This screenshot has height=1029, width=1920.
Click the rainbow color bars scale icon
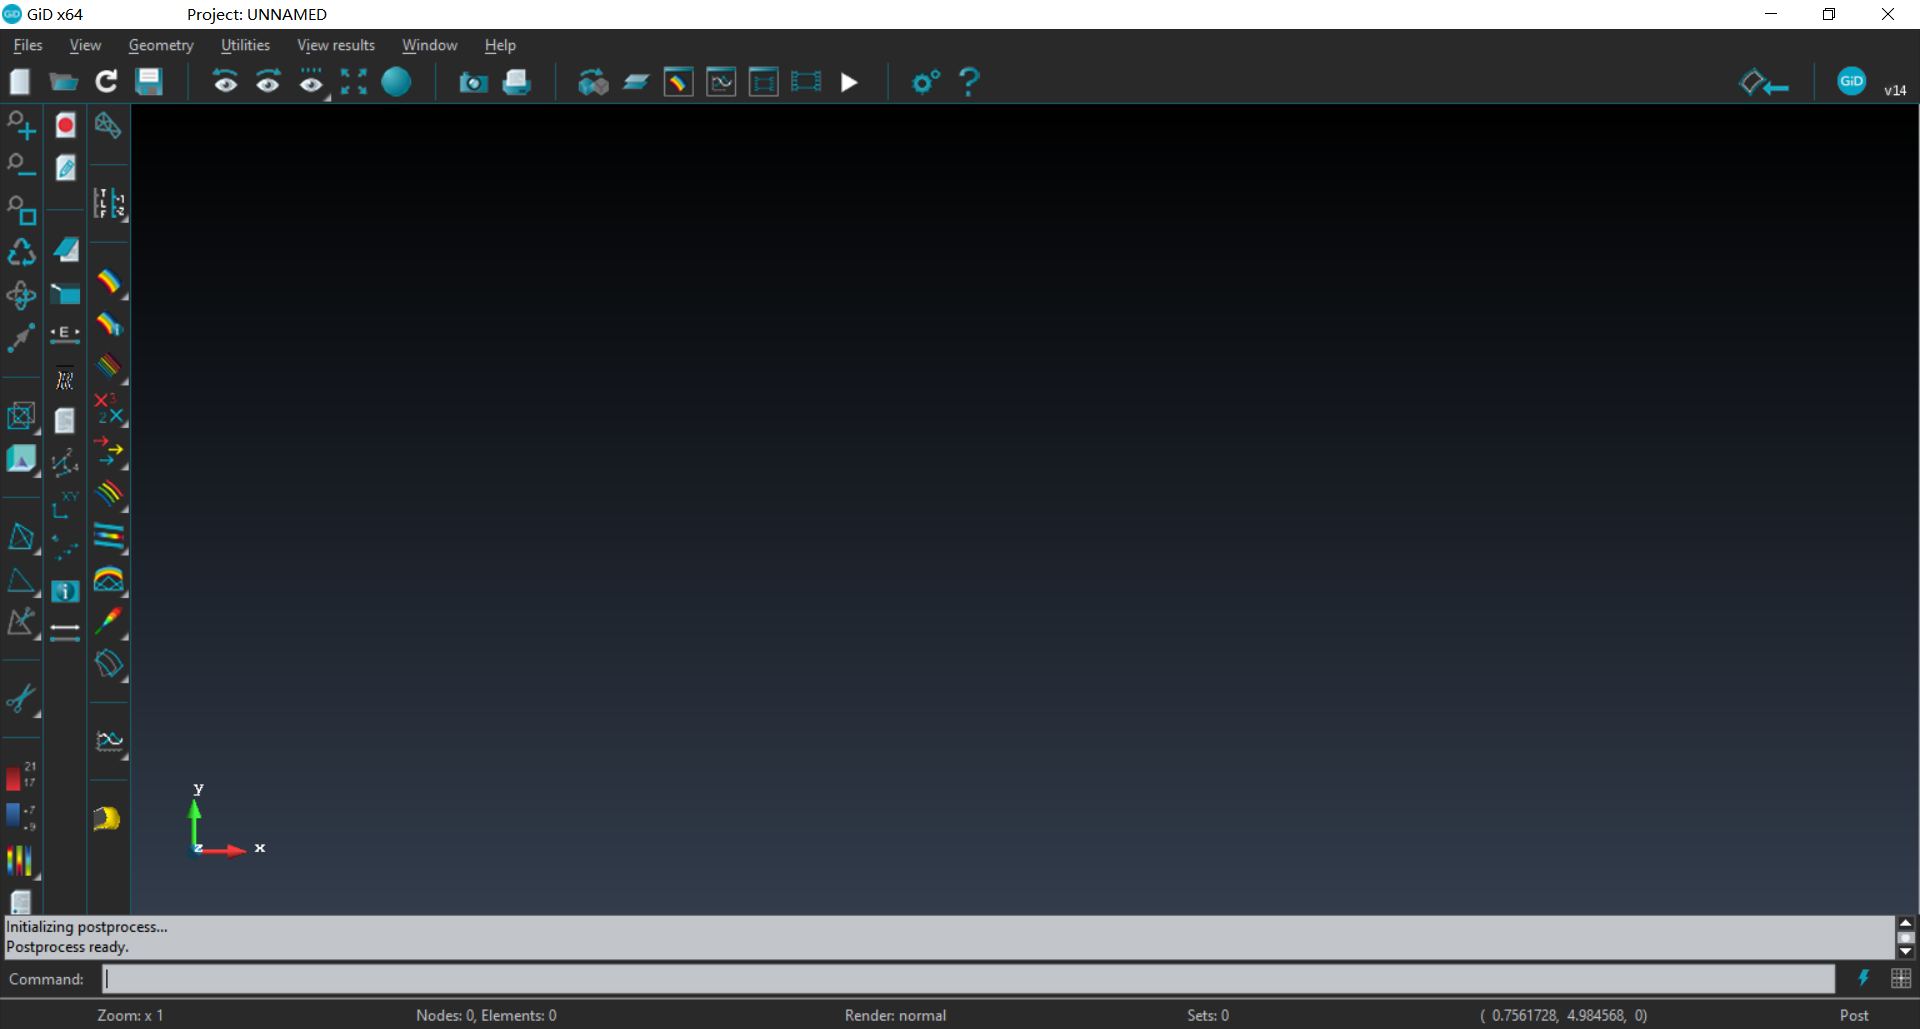[20, 861]
